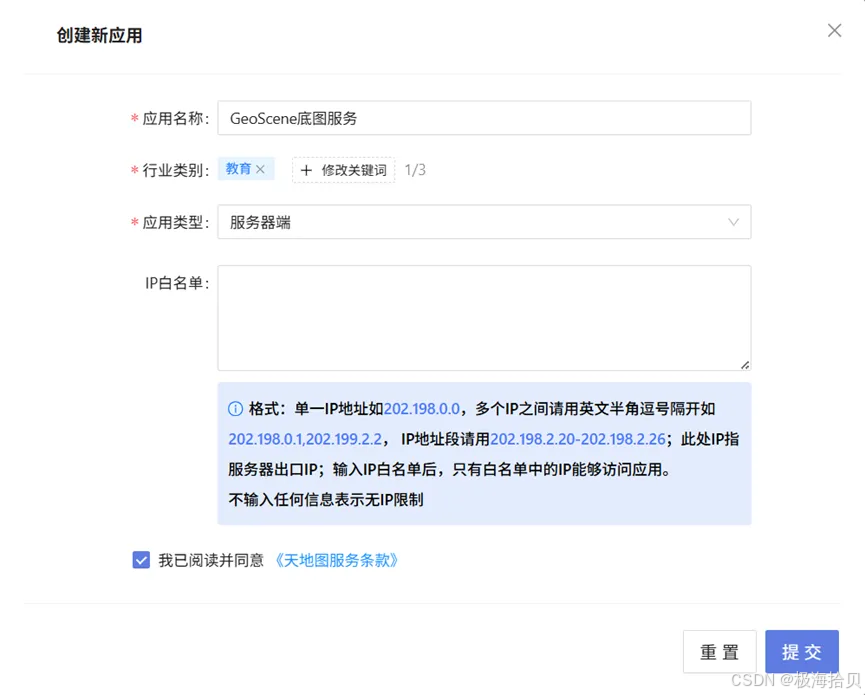
Task: Click the example 202.198.0.1,202.199.2.2
Action: (x=305, y=439)
